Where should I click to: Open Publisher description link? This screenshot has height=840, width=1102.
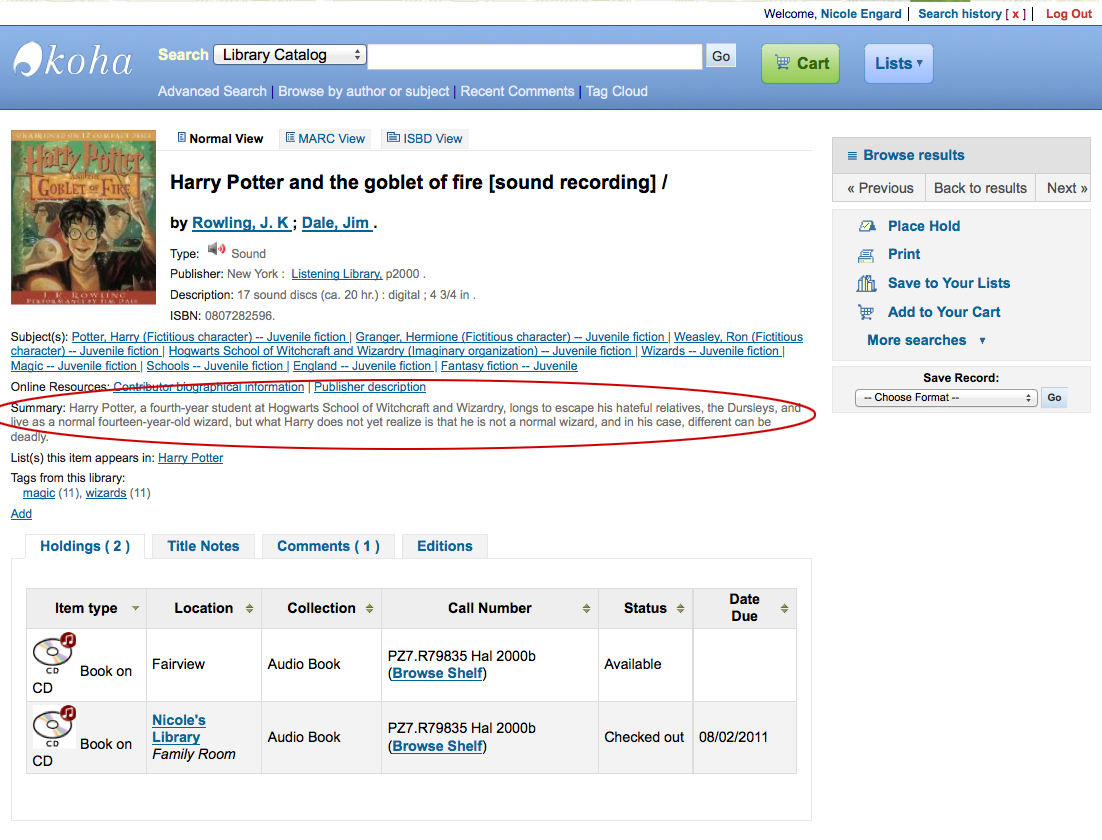click(x=370, y=387)
